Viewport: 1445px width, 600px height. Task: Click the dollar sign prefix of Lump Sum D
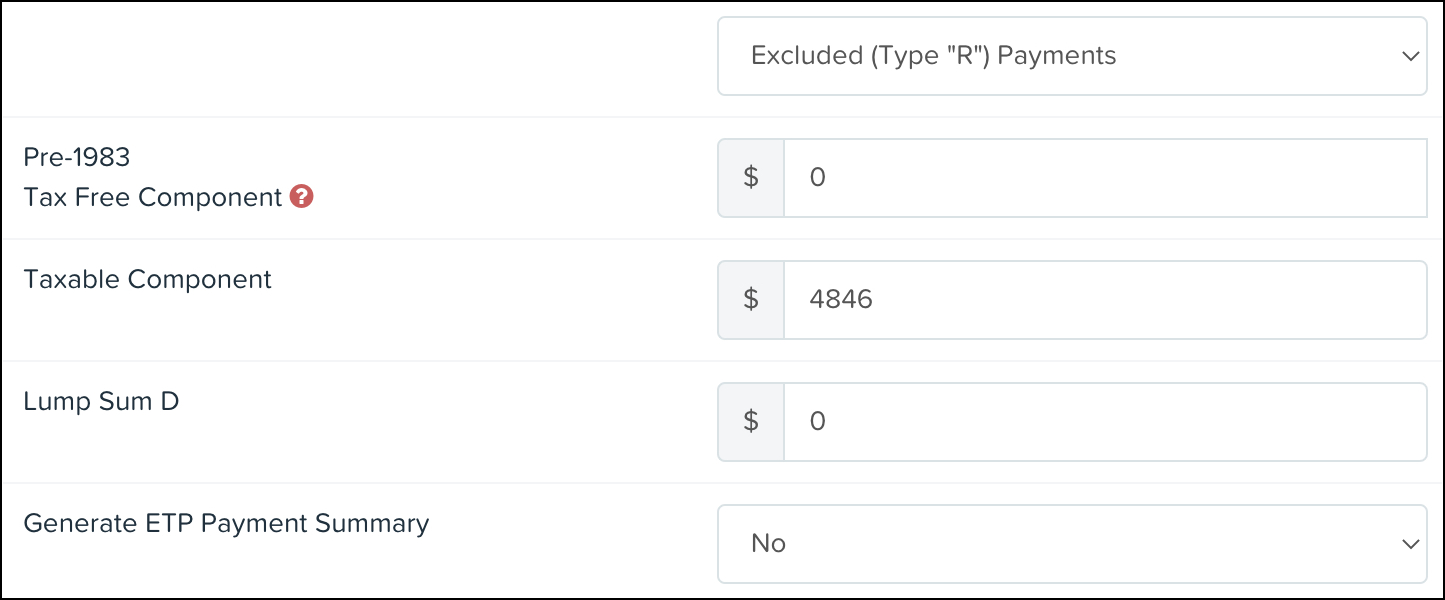751,422
